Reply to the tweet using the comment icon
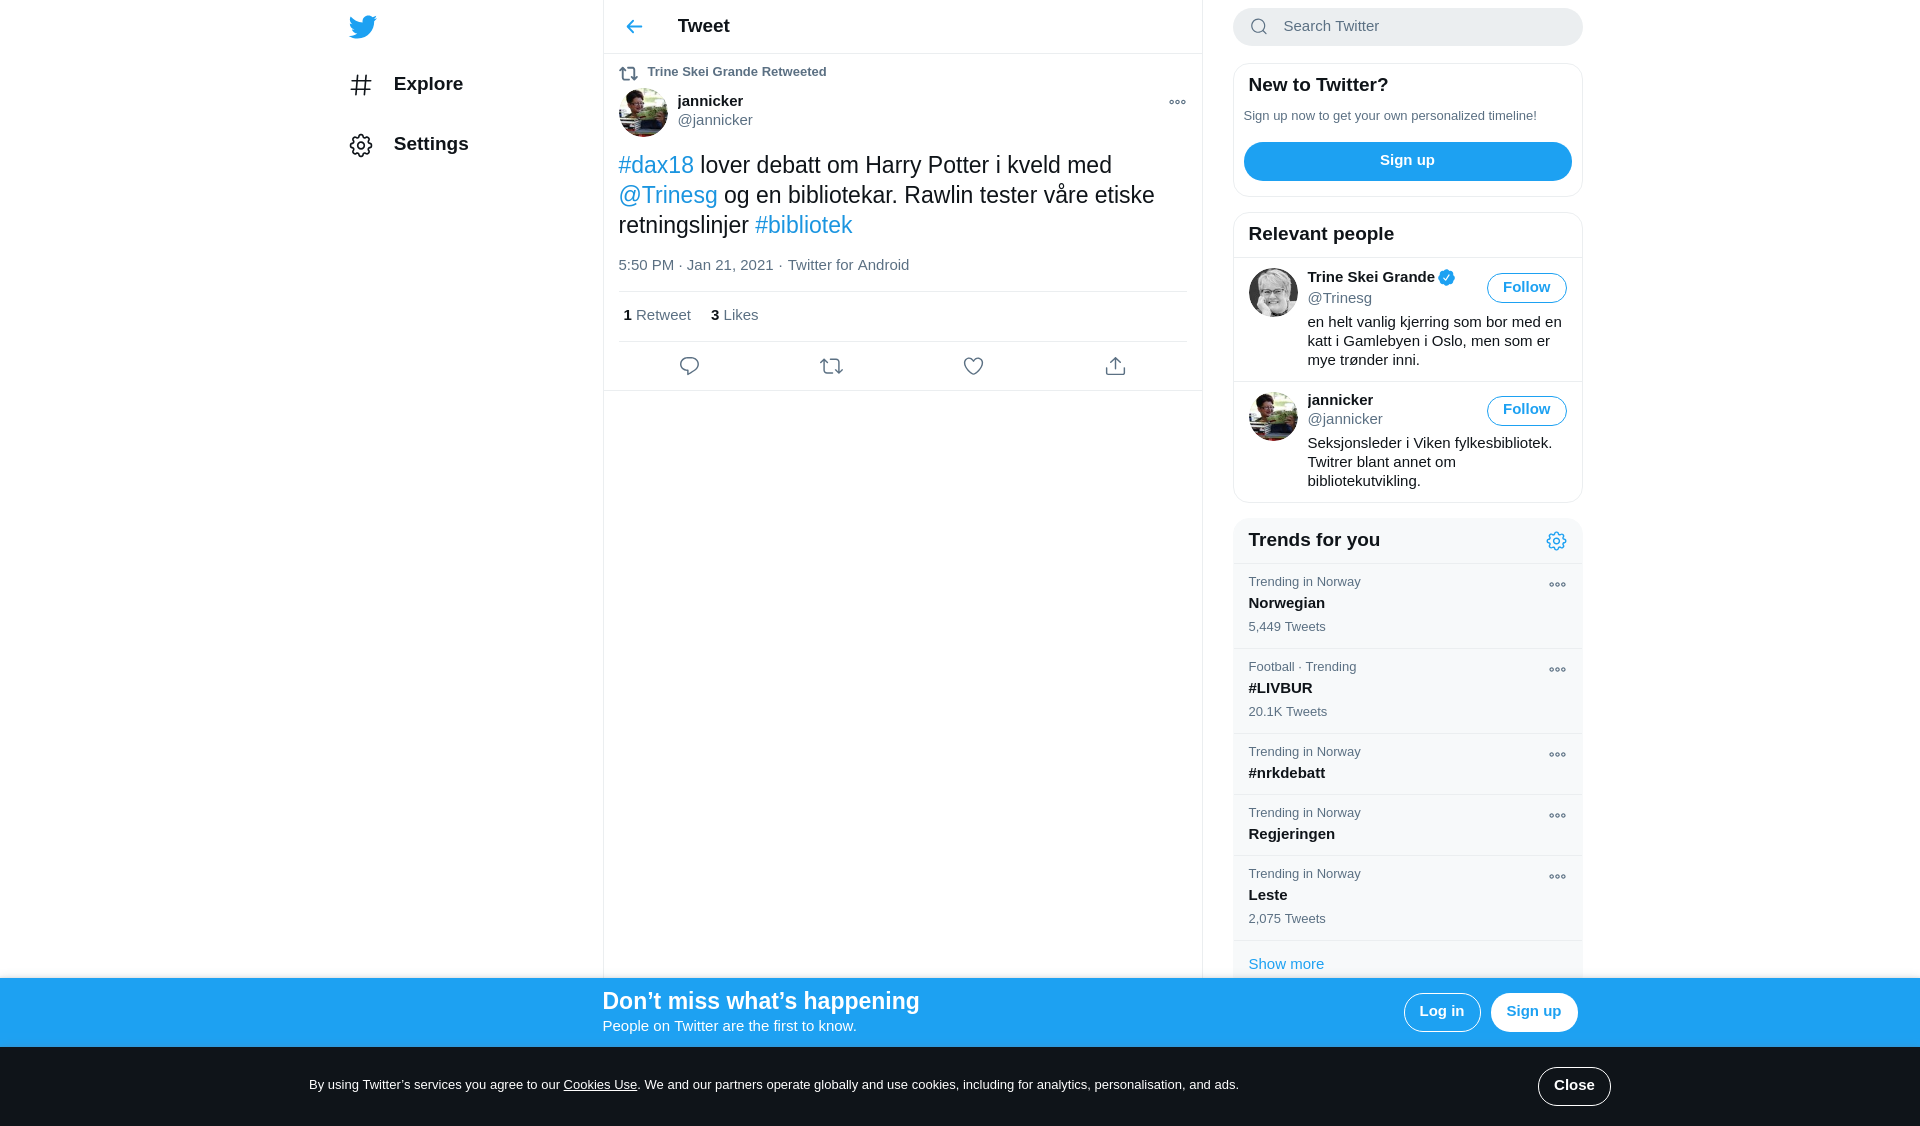This screenshot has height=1126, width=1920. click(689, 366)
